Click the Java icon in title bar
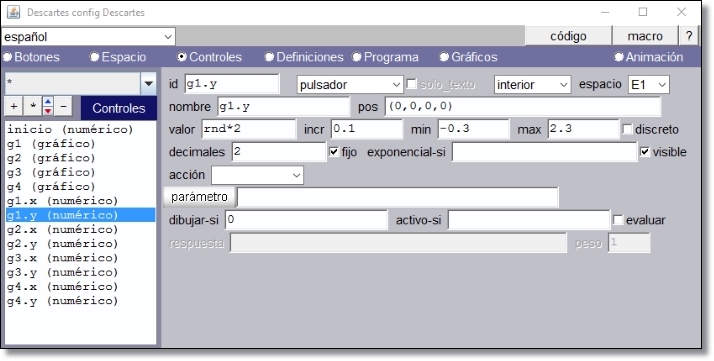The image size is (714, 361). (x=14, y=12)
